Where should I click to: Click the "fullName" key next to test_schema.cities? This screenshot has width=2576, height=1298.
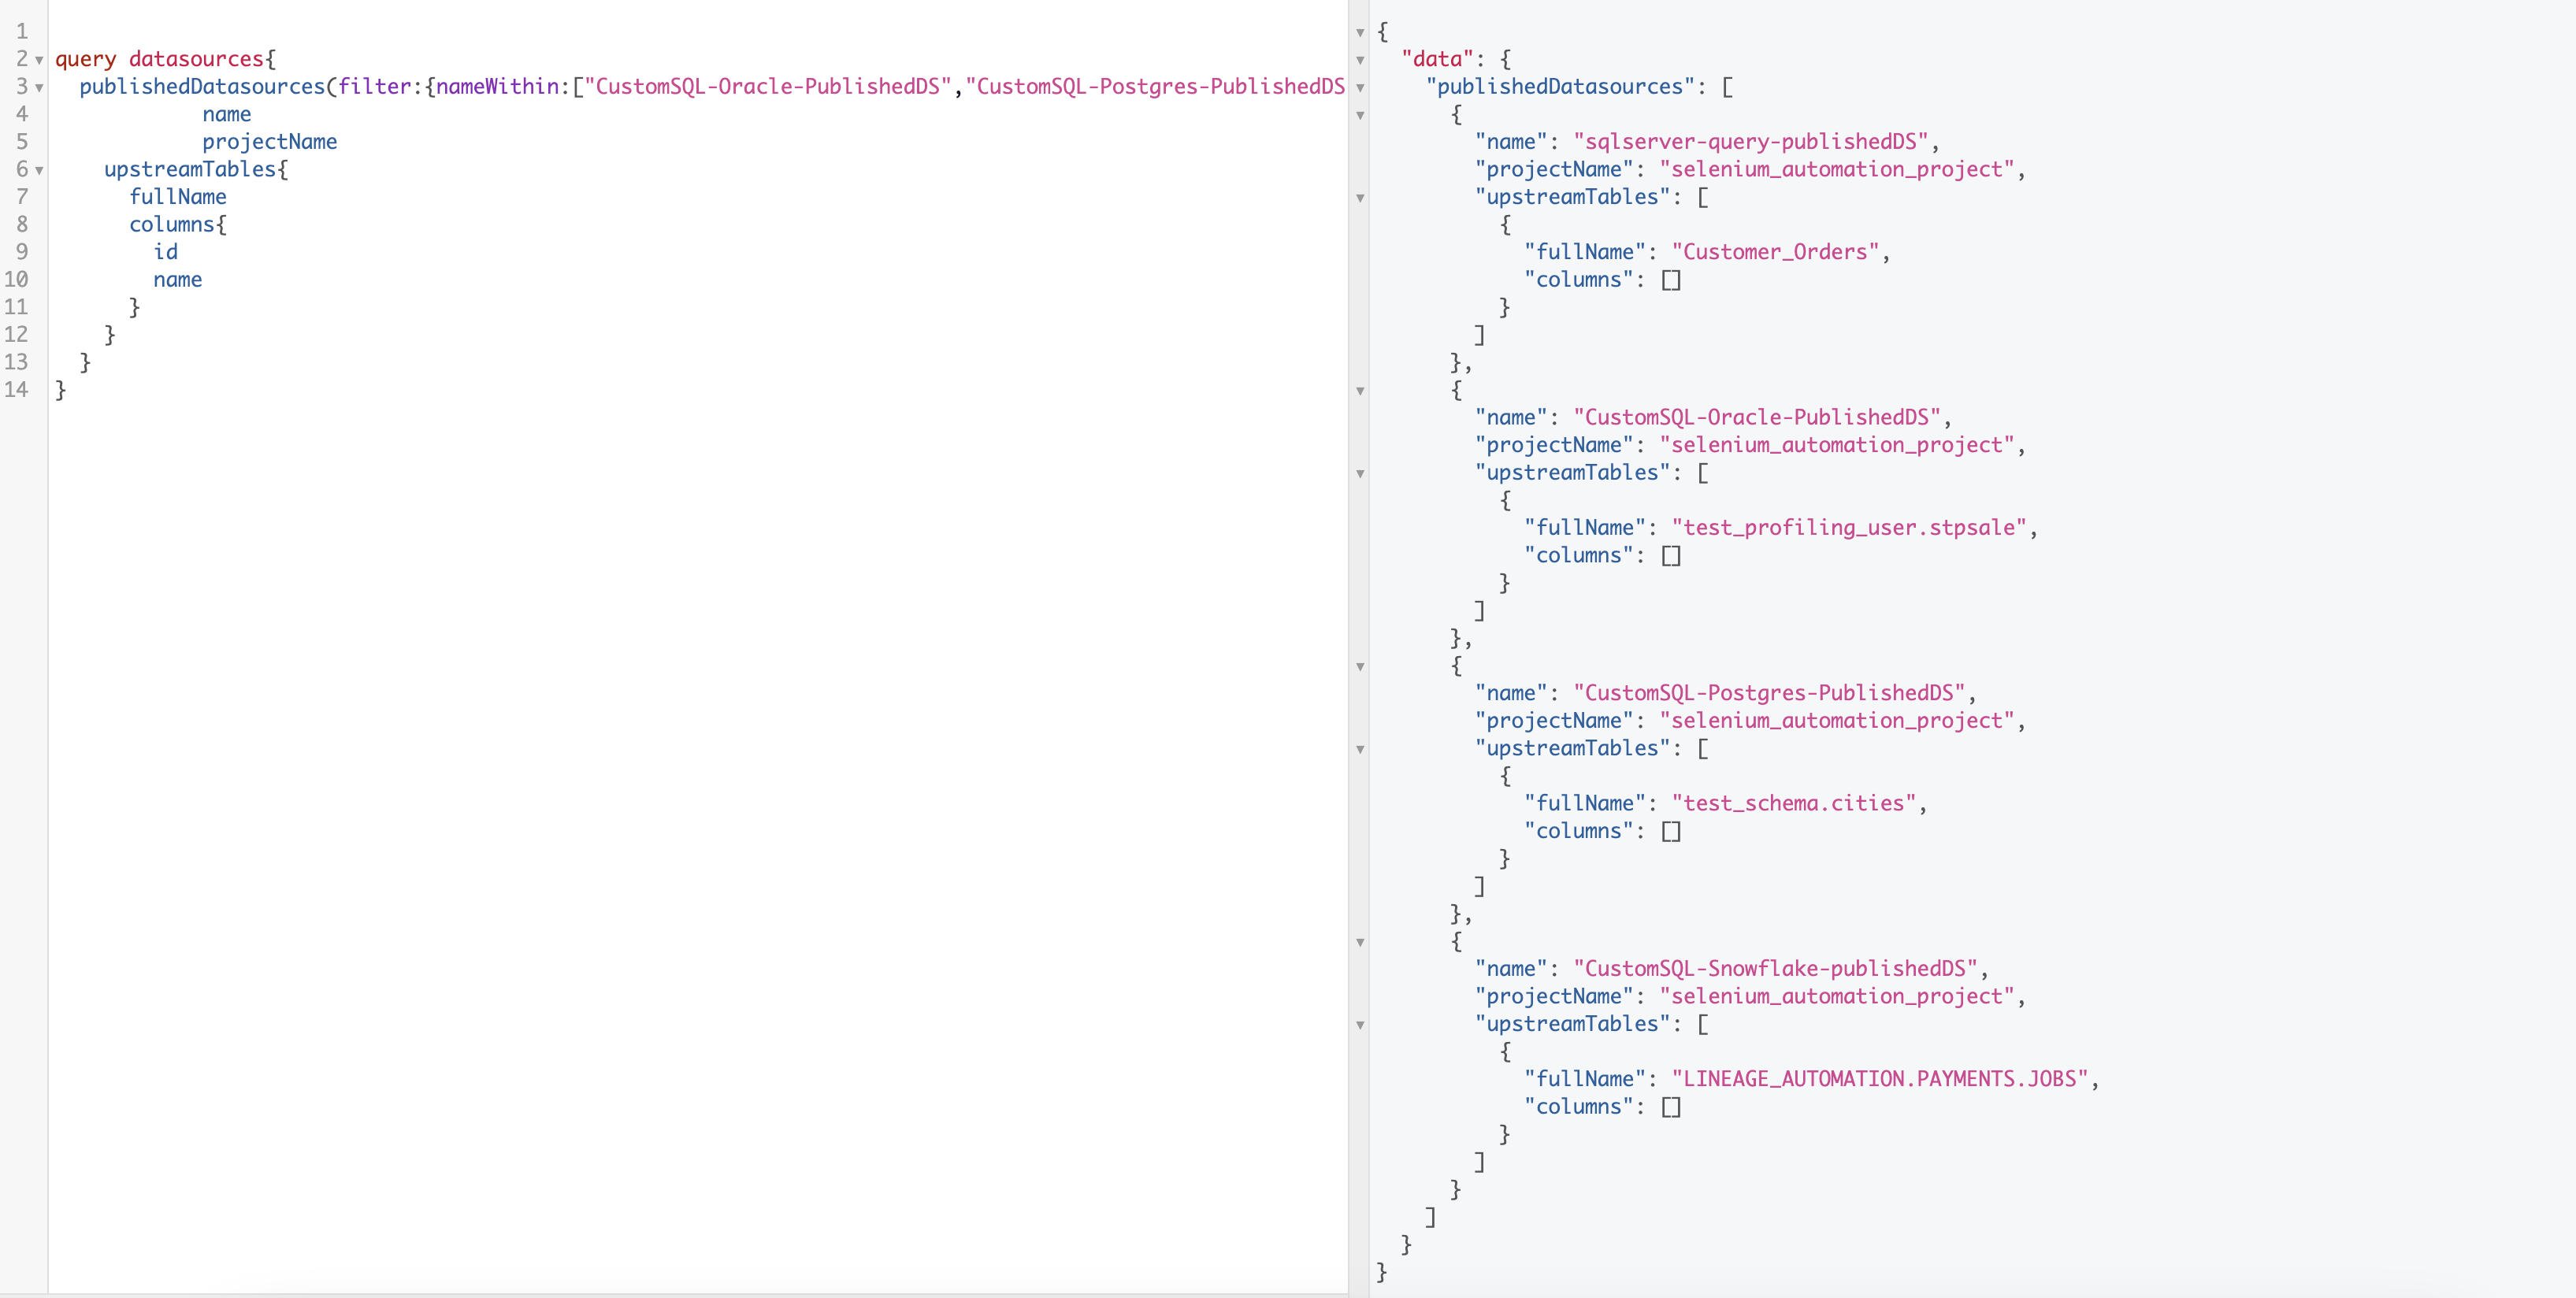[x=1585, y=804]
